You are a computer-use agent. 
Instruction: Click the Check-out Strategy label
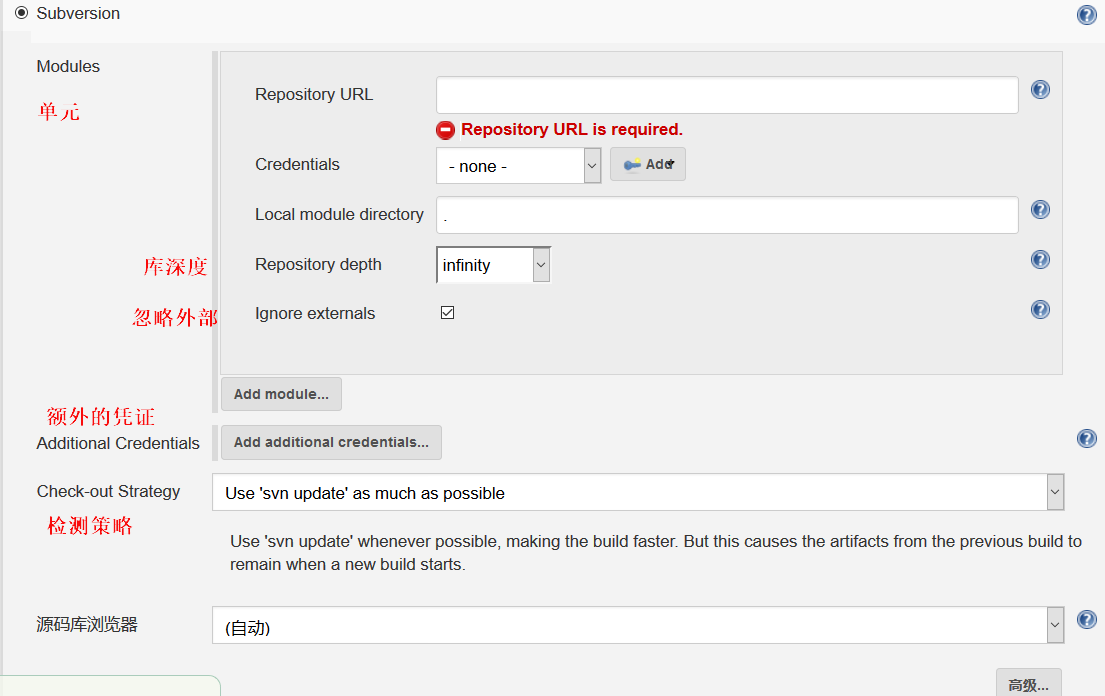[x=109, y=491]
